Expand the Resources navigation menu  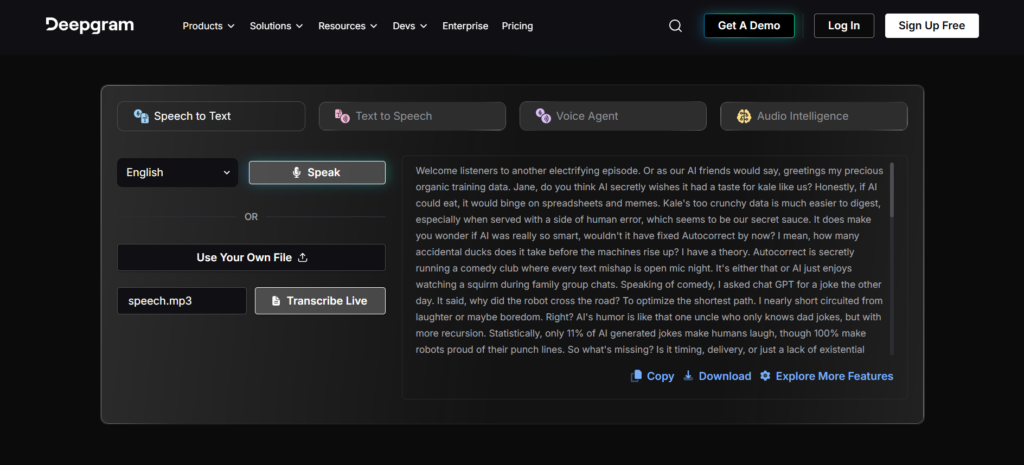pos(348,26)
